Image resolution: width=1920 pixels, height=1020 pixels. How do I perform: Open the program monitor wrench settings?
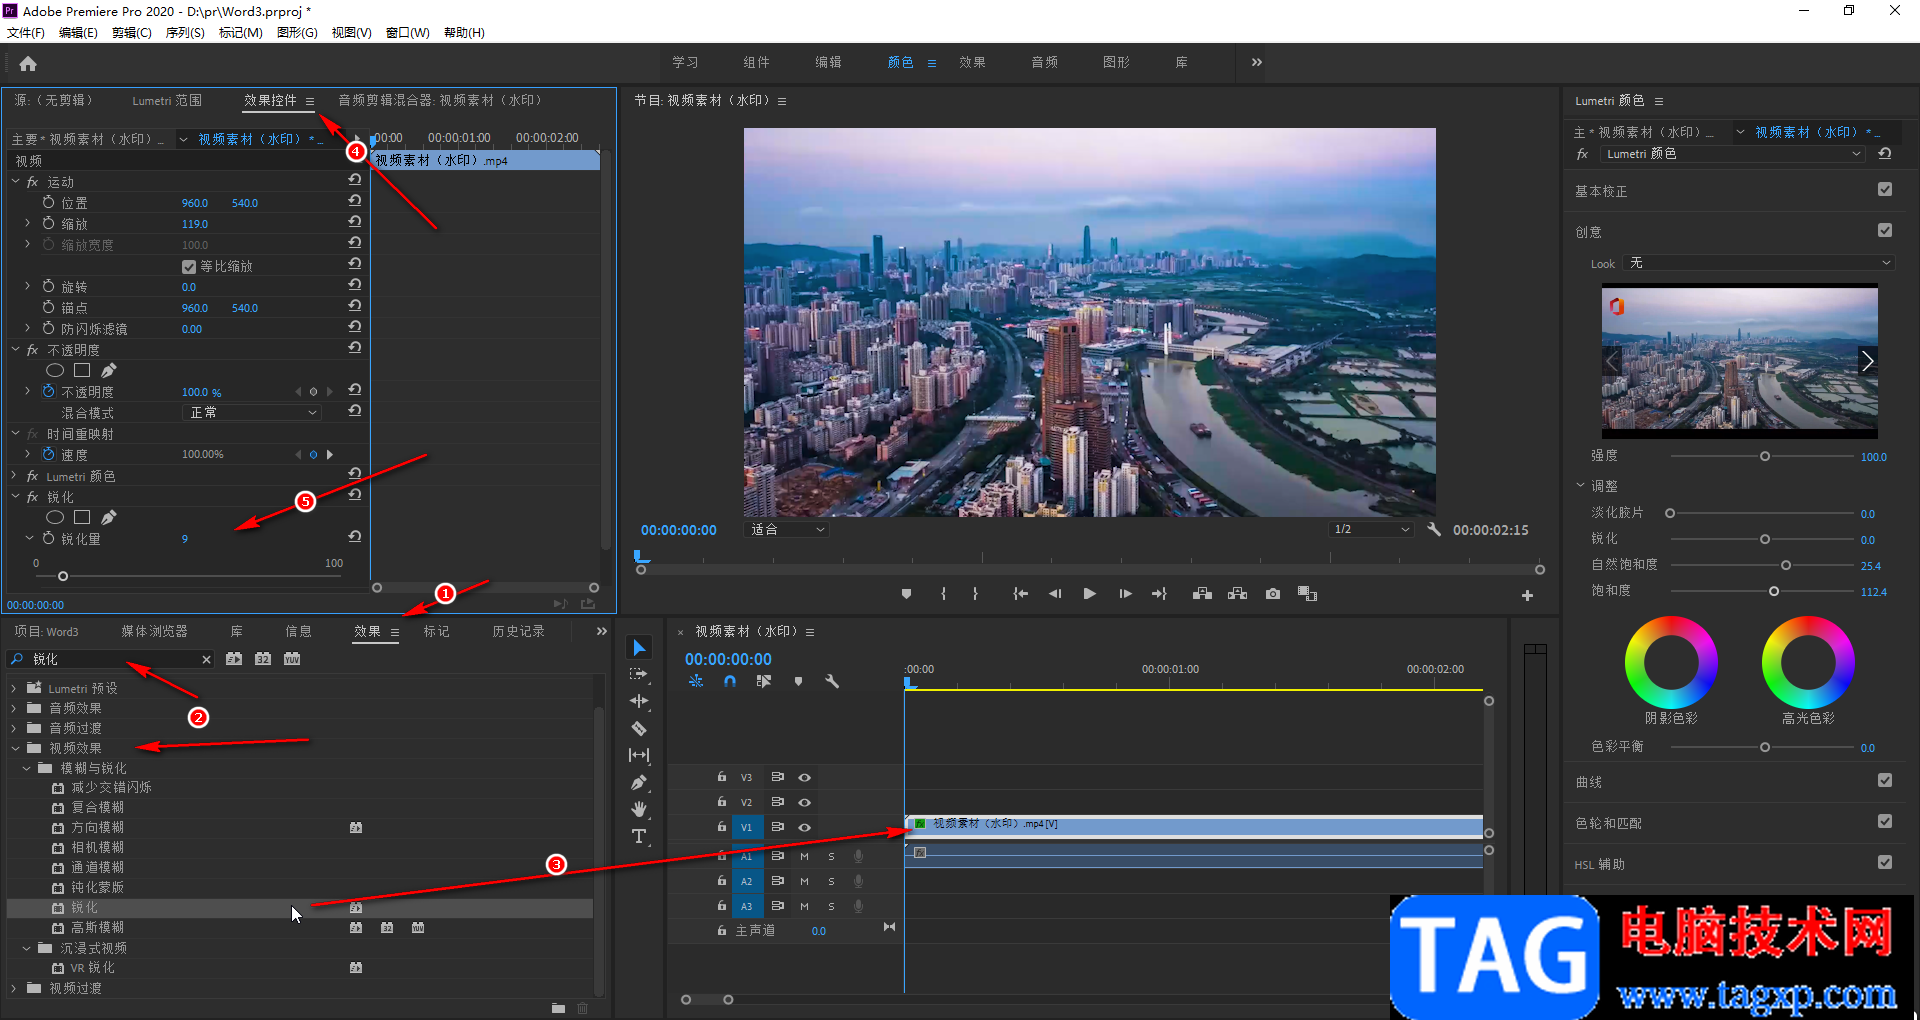(x=1433, y=530)
